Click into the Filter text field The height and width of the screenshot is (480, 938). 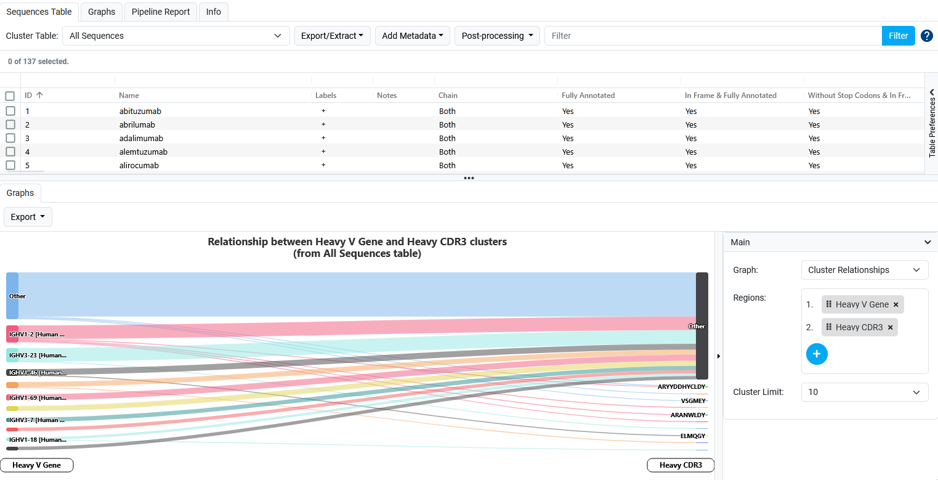pos(713,36)
